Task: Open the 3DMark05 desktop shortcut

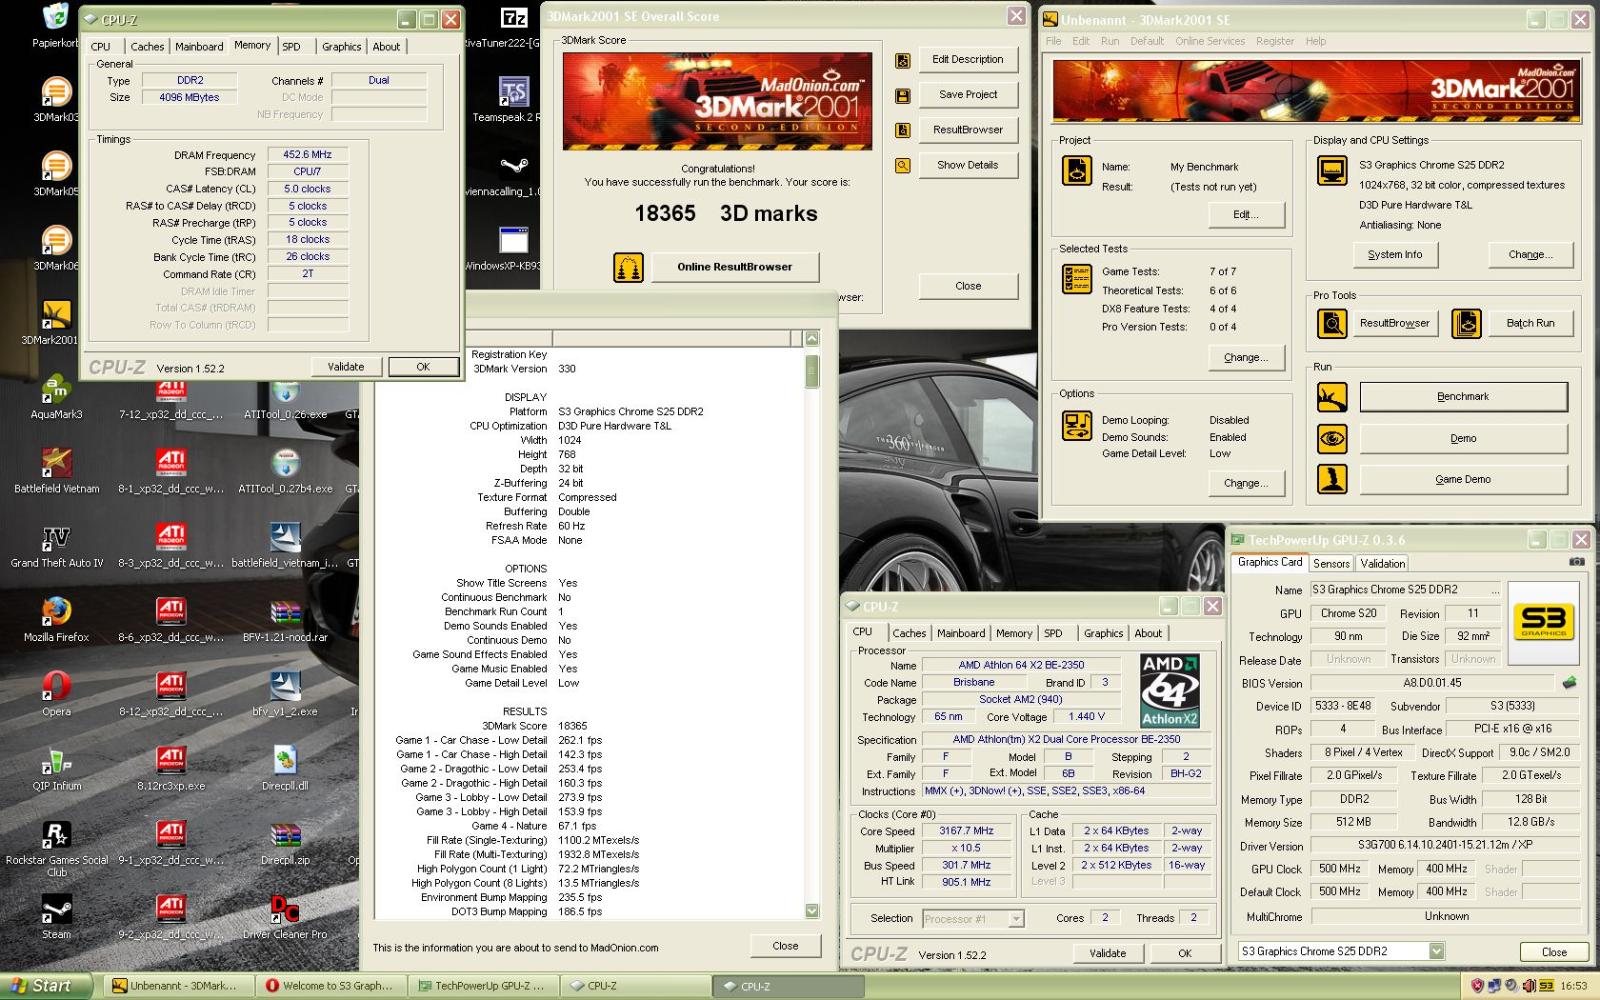Action: tap(56, 166)
